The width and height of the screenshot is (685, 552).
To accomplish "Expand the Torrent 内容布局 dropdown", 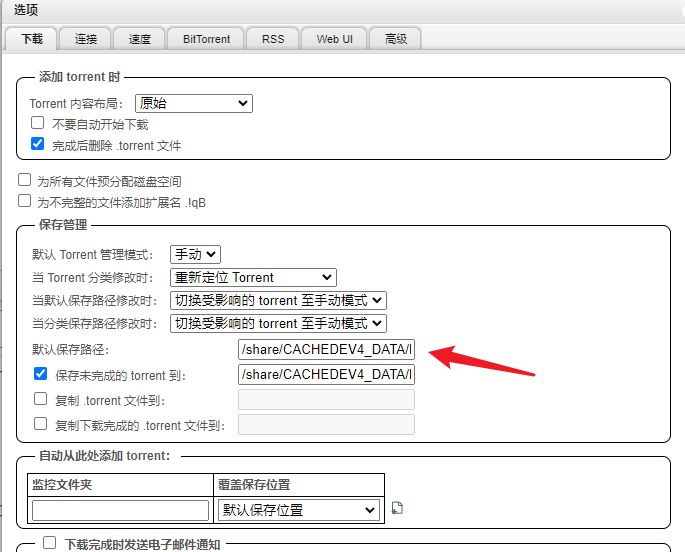I will point(193,103).
